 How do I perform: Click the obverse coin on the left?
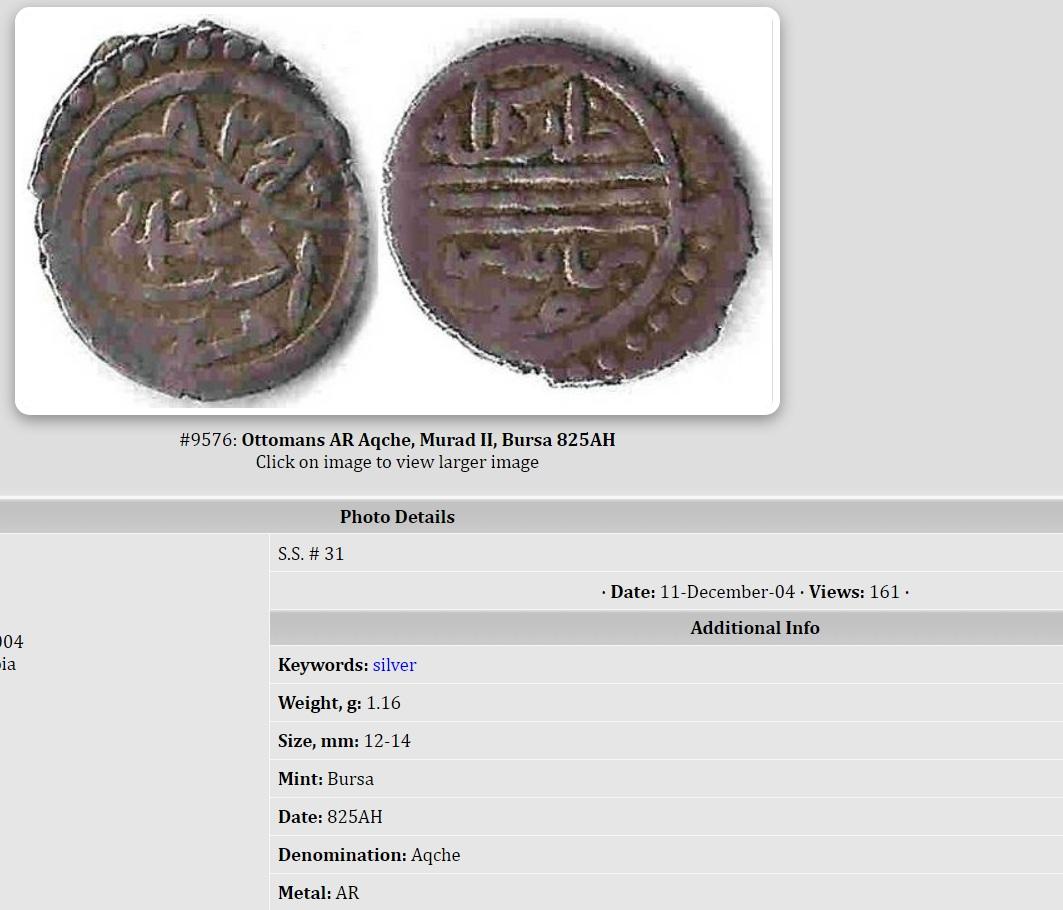click(199, 212)
